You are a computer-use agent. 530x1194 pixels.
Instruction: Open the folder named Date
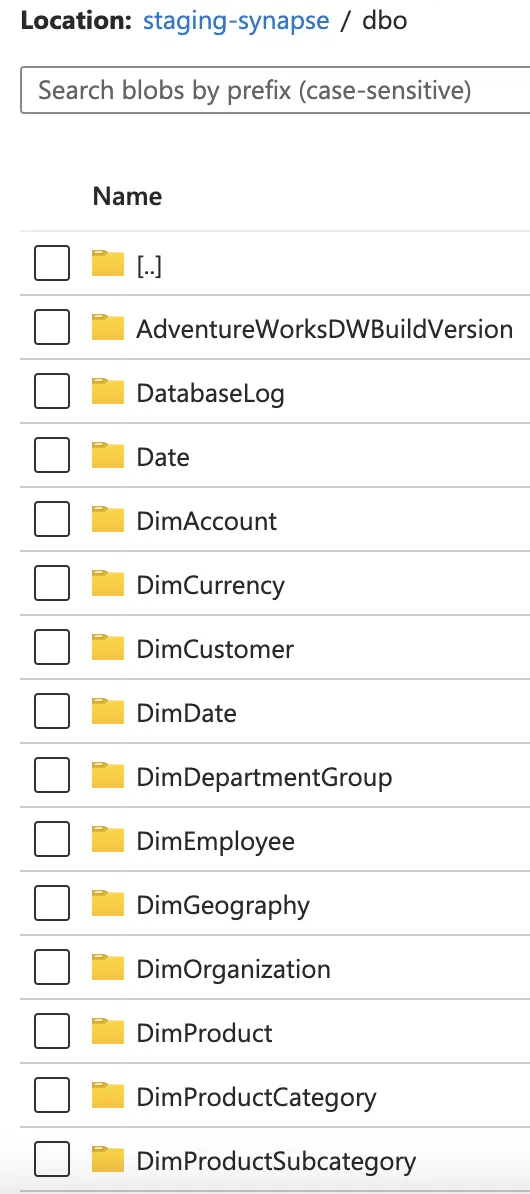click(x=163, y=457)
